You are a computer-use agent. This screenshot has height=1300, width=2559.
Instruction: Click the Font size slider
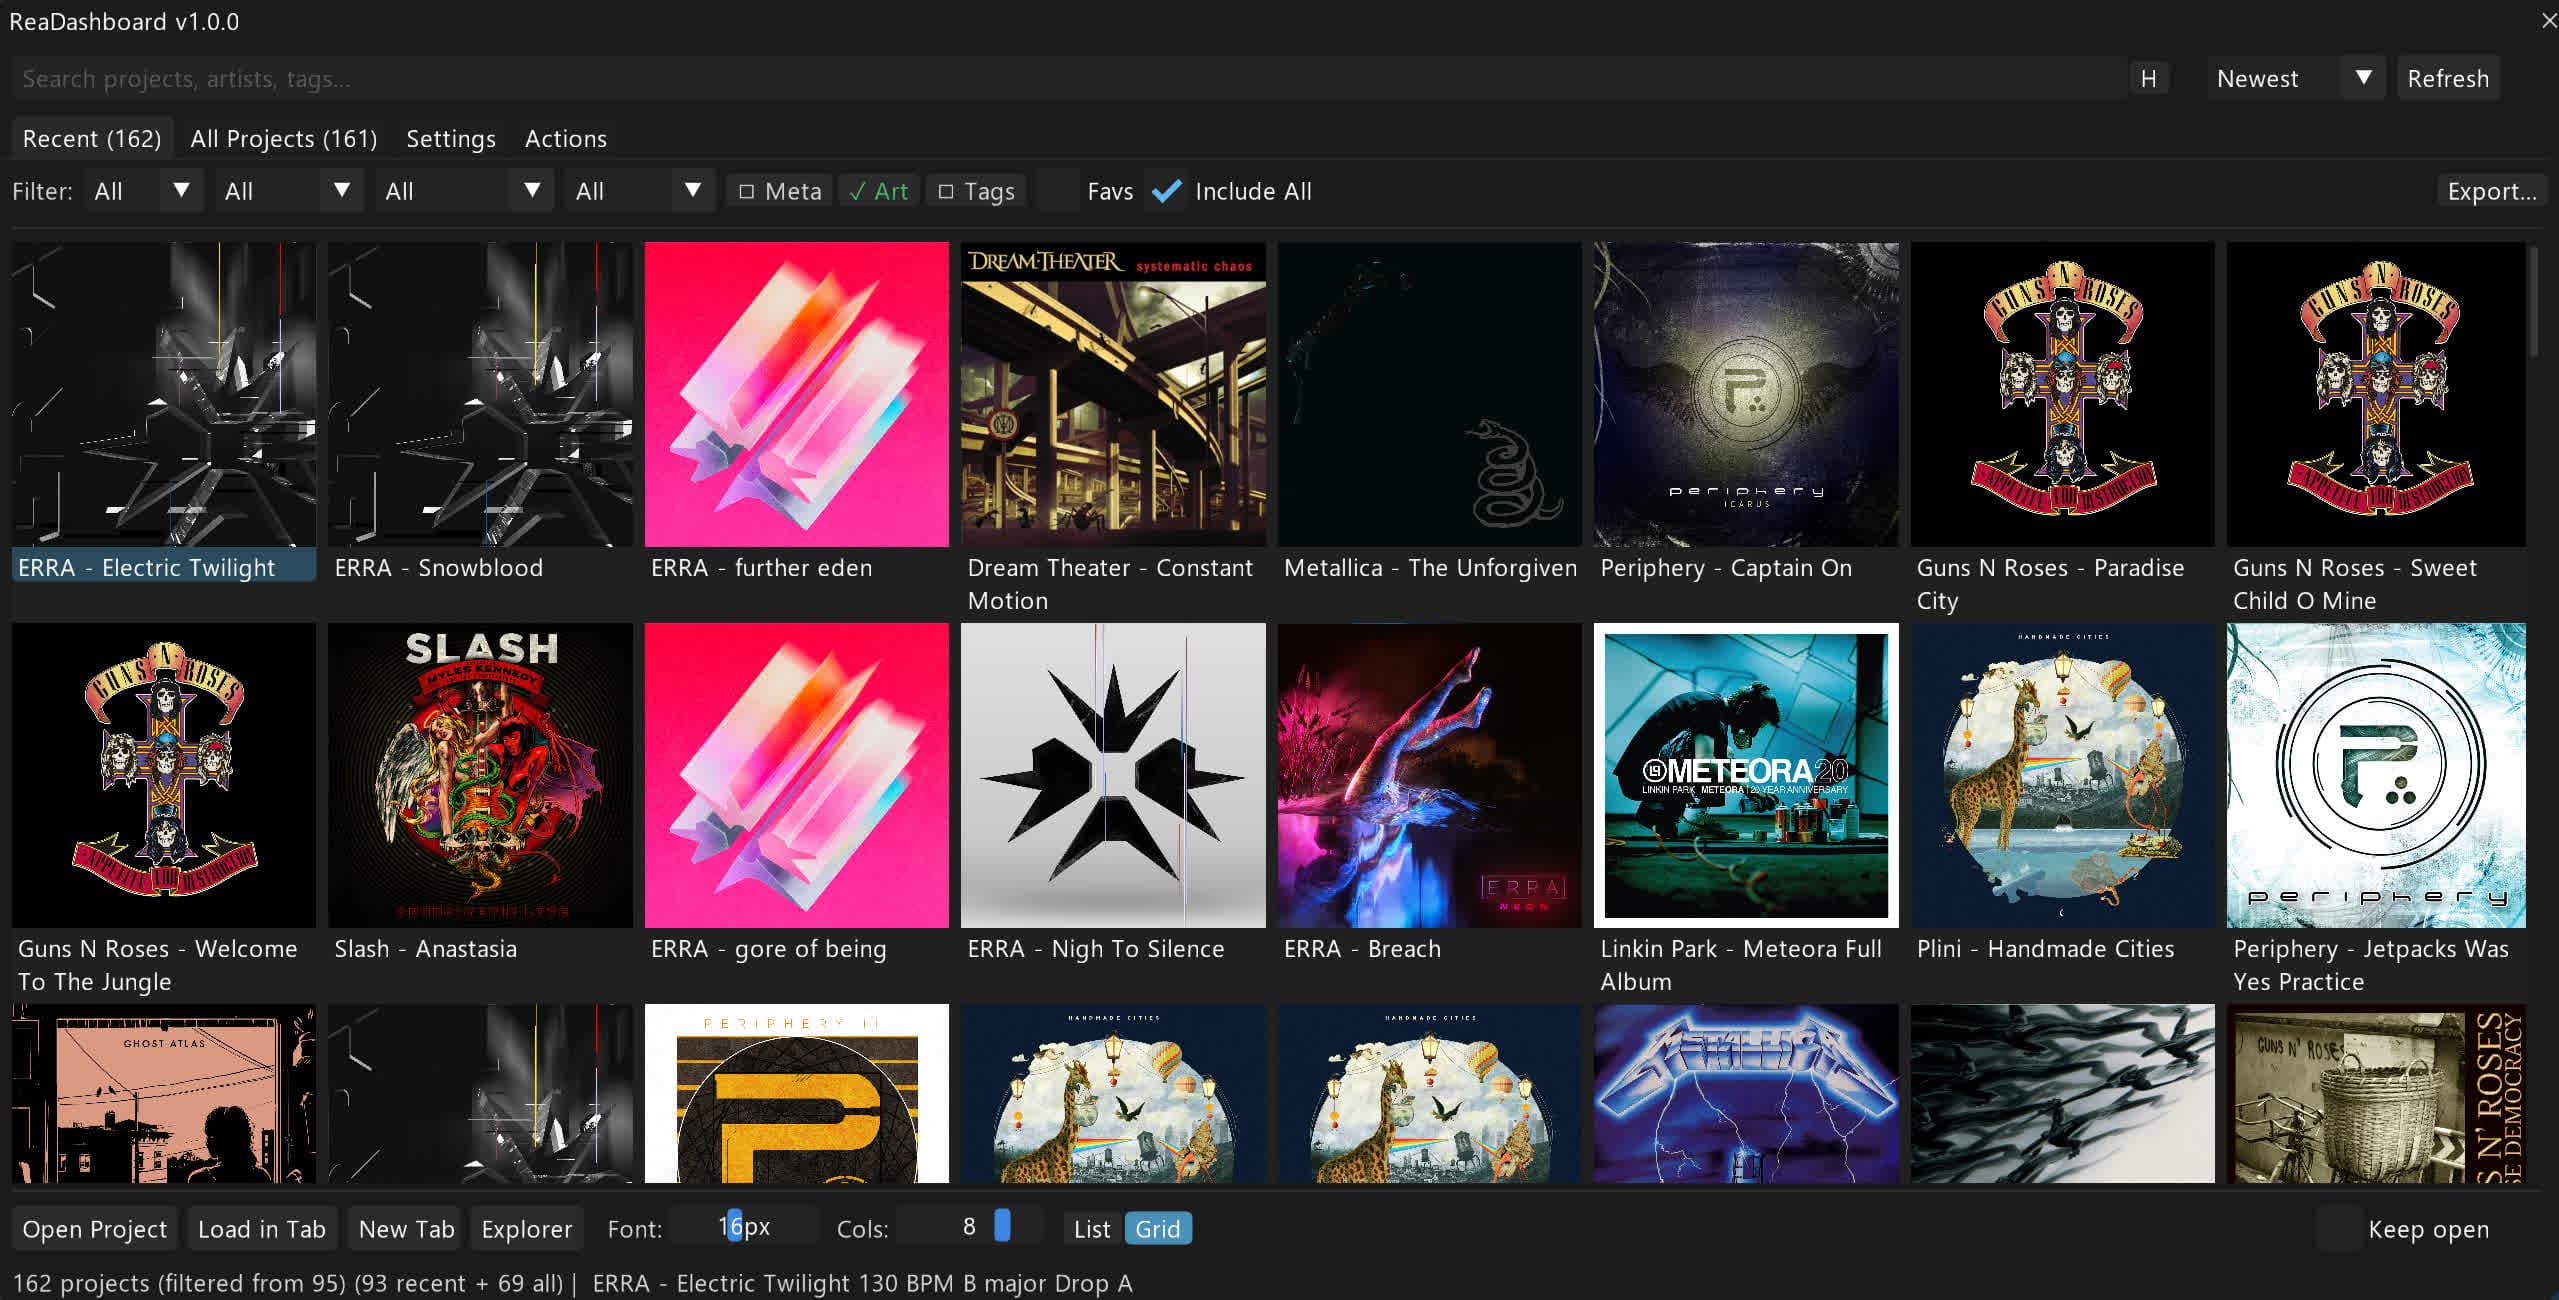[x=743, y=1227]
